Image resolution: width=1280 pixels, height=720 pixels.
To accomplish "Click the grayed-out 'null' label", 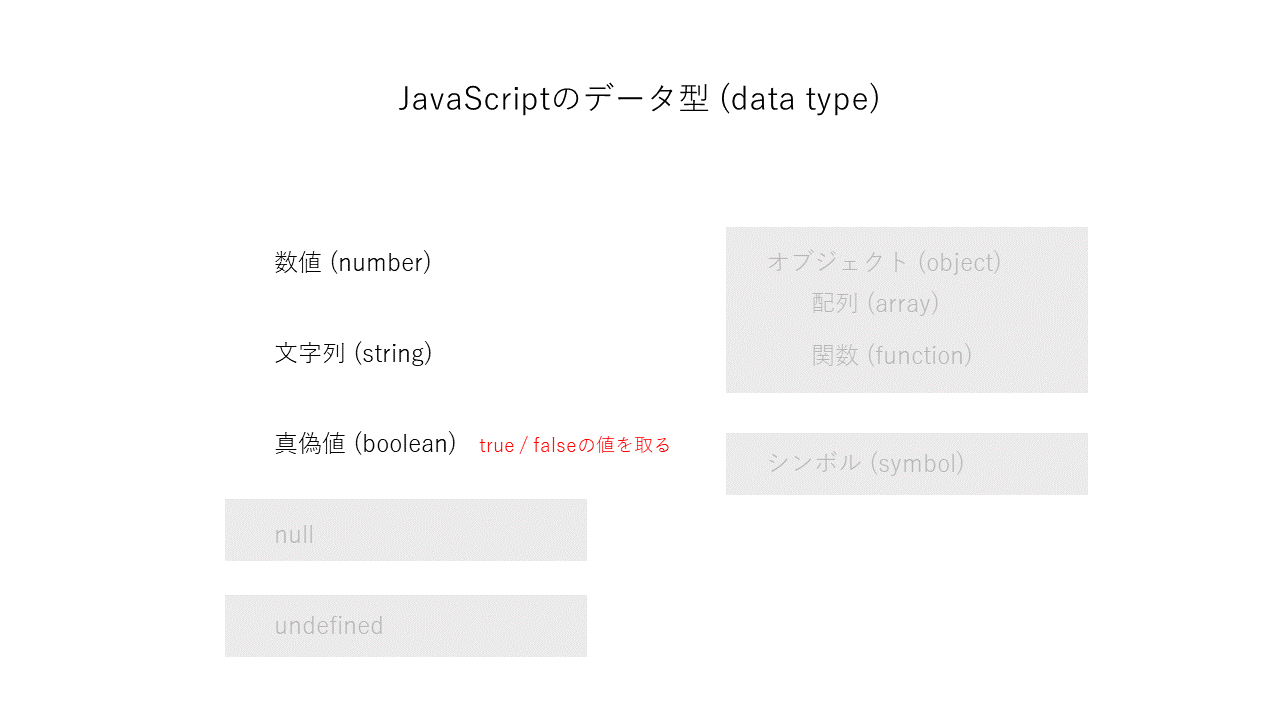I will click(x=295, y=535).
